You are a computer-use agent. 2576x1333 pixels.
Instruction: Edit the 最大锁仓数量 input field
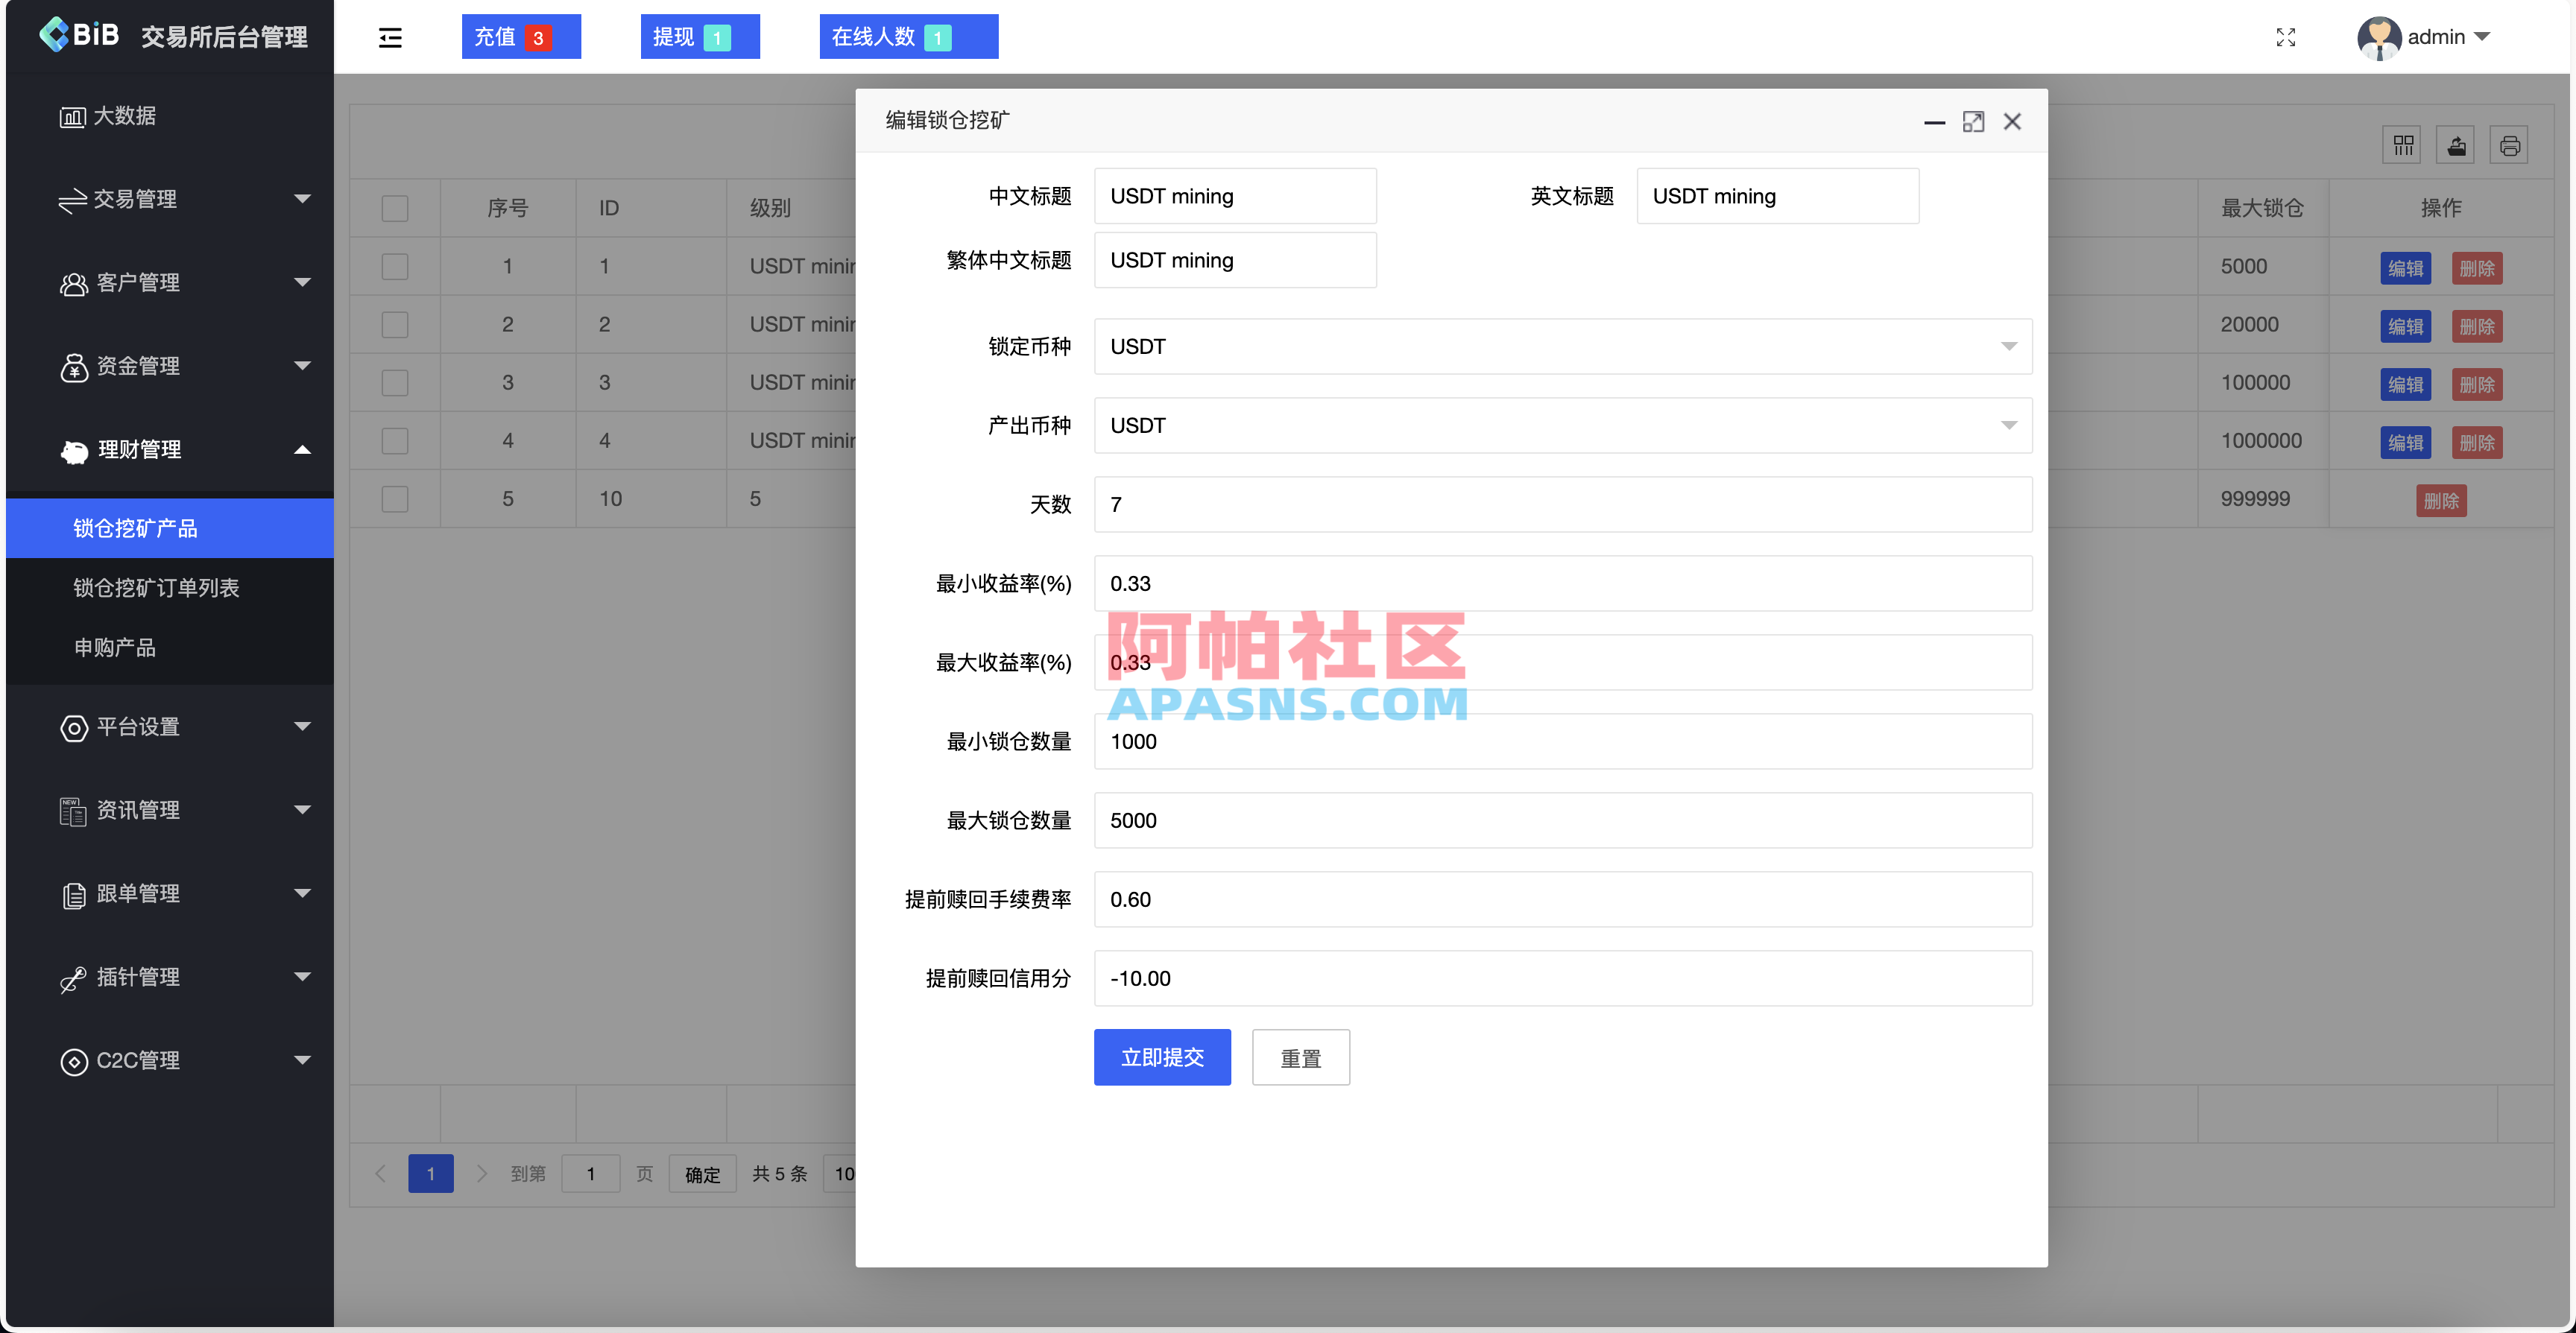1563,820
